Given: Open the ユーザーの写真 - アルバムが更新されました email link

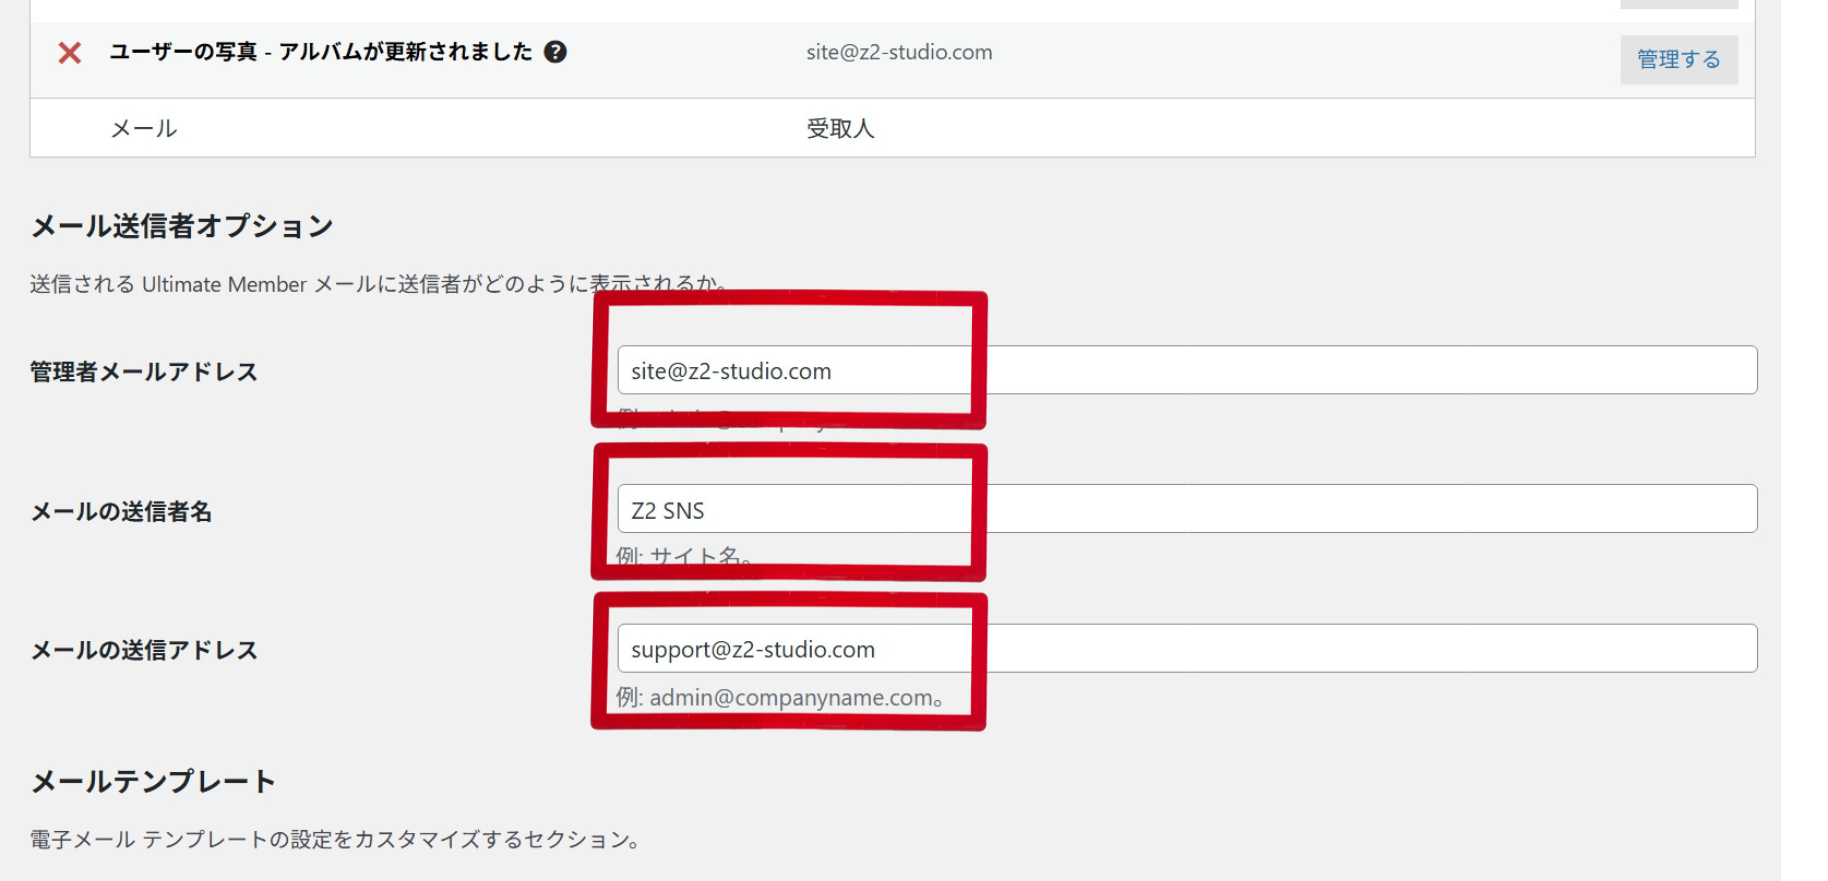Looking at the screenshot, I should pyautogui.click(x=320, y=52).
